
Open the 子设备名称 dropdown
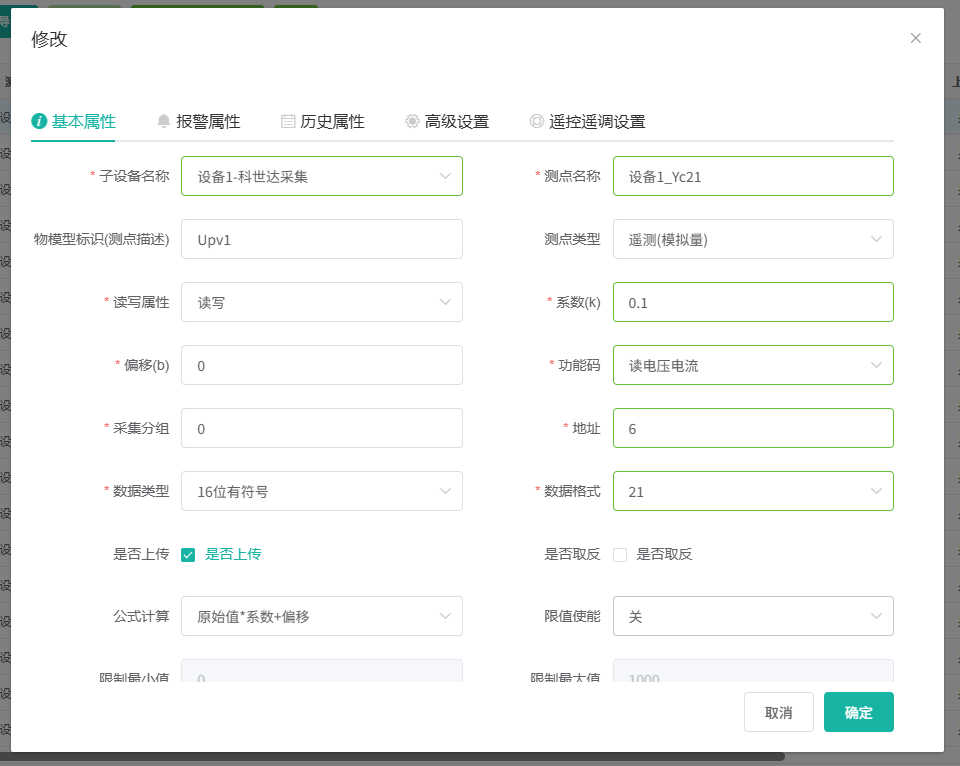pos(321,176)
